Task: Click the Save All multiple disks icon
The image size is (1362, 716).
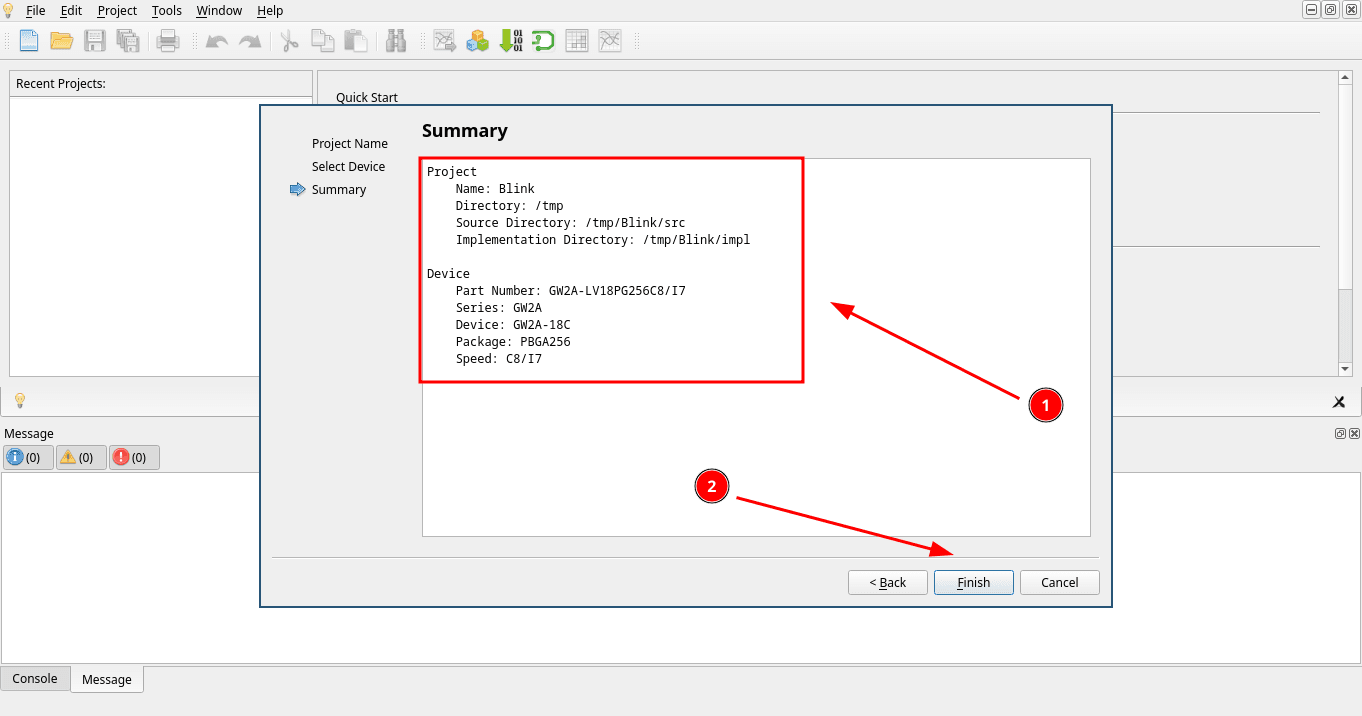Action: click(128, 41)
